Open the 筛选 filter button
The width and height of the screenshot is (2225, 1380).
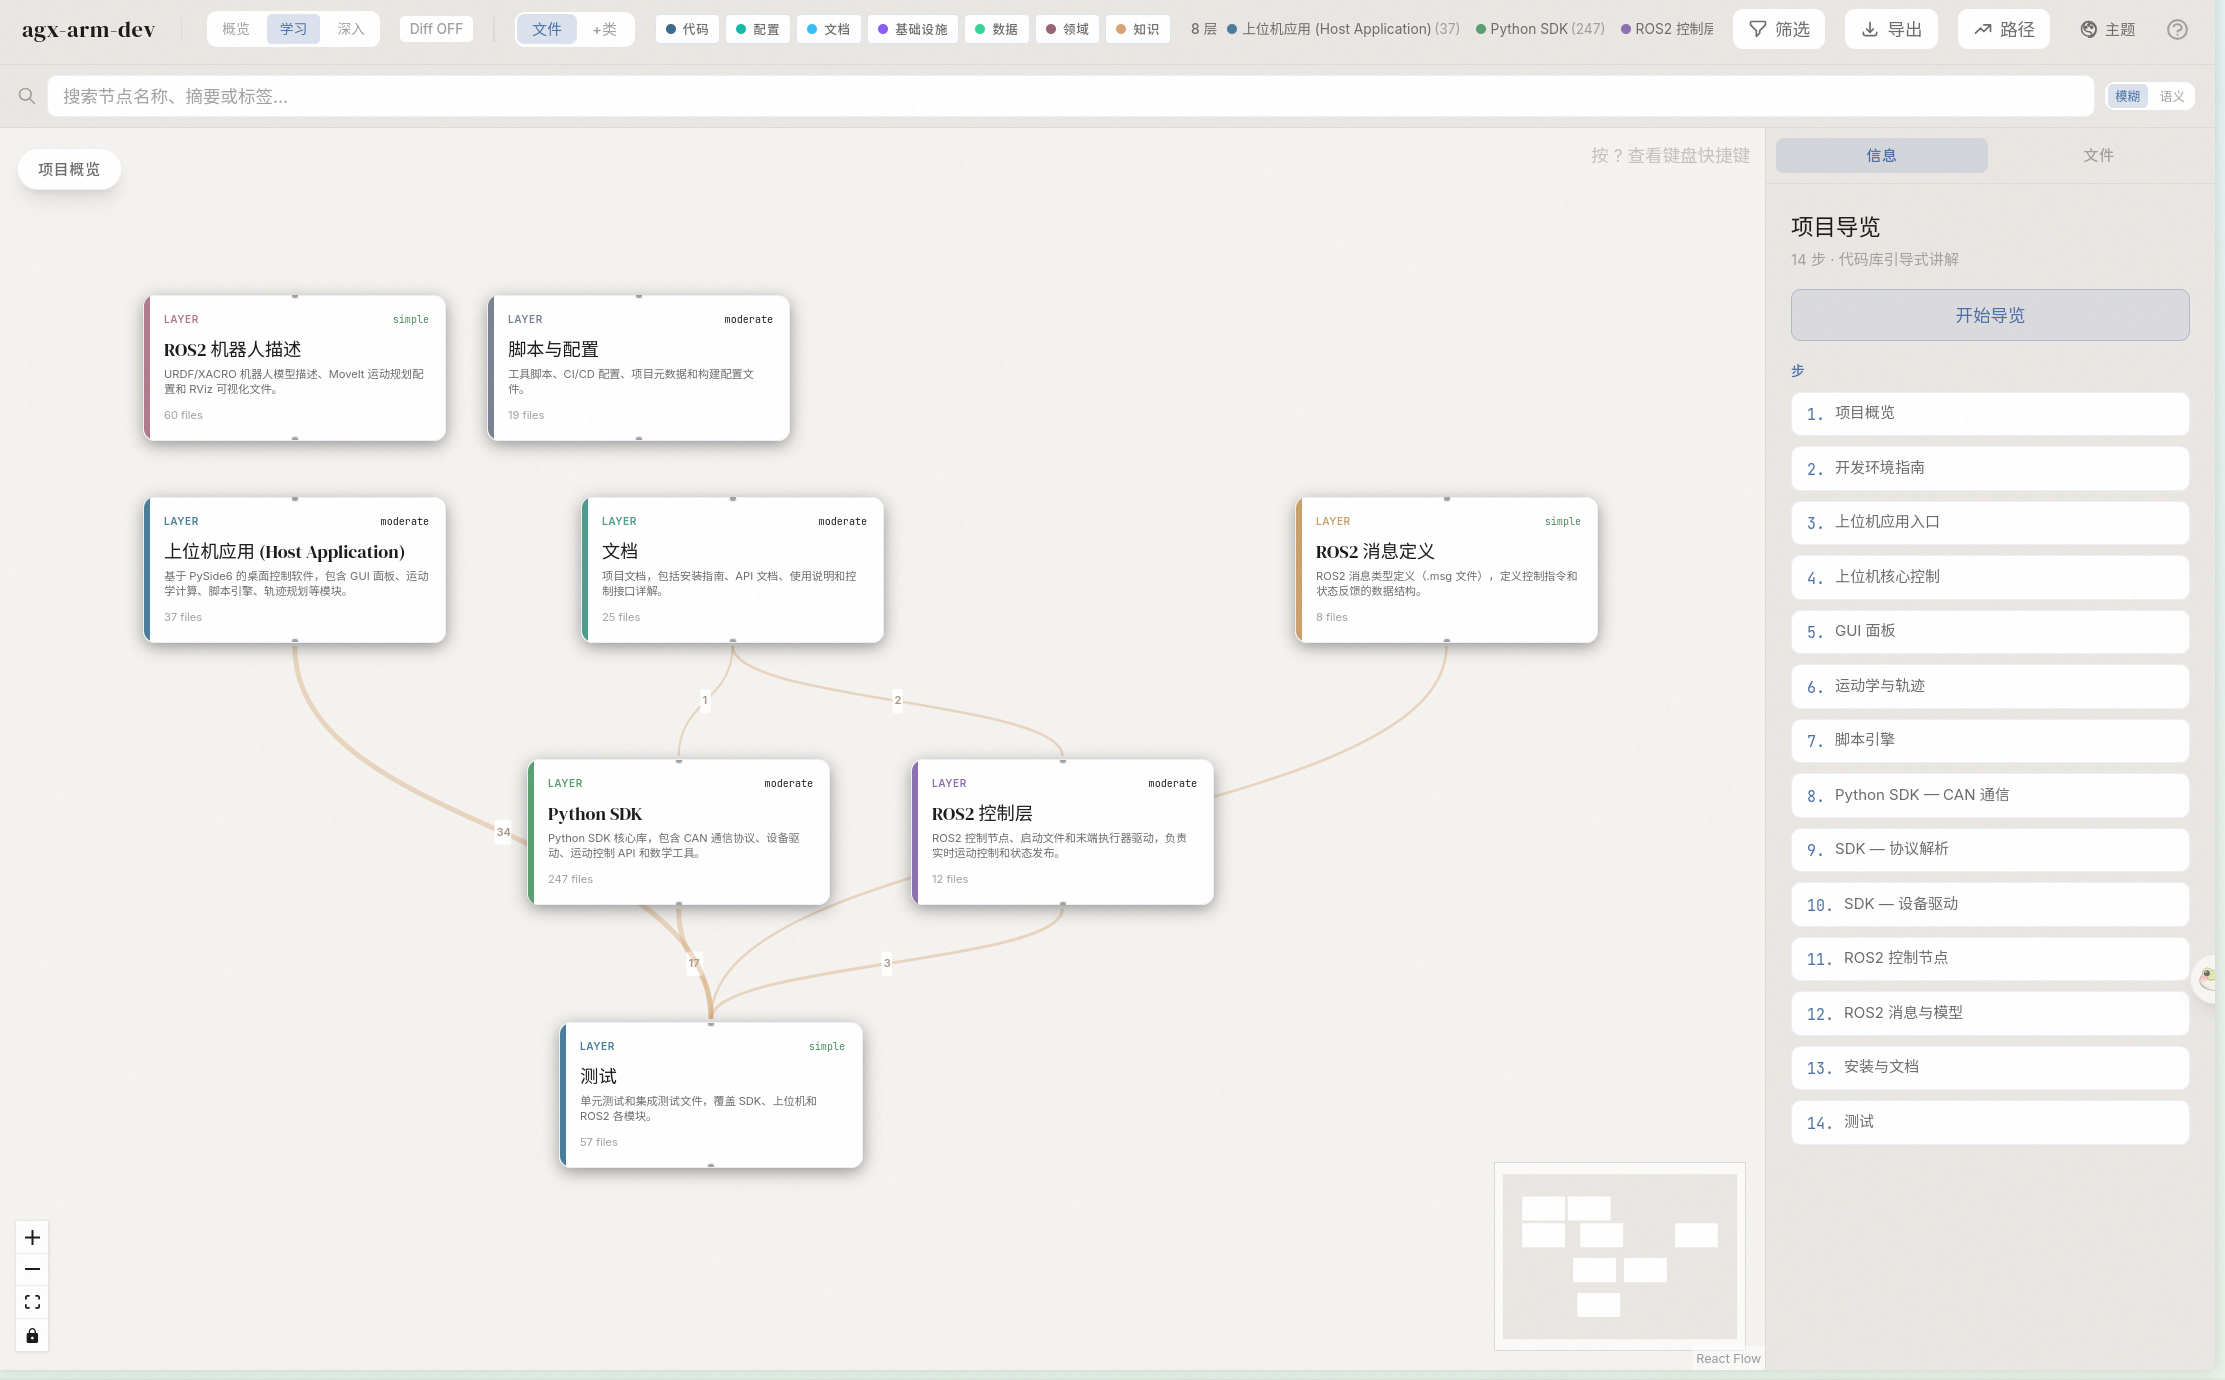click(1779, 30)
